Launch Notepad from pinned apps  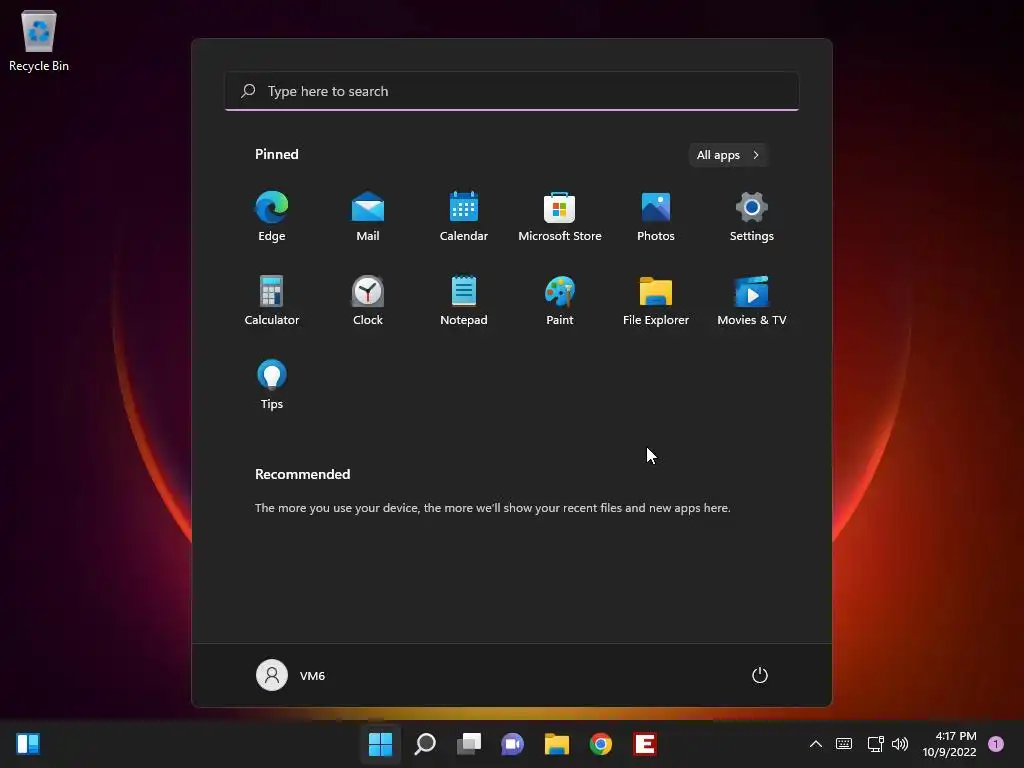pyautogui.click(x=464, y=300)
